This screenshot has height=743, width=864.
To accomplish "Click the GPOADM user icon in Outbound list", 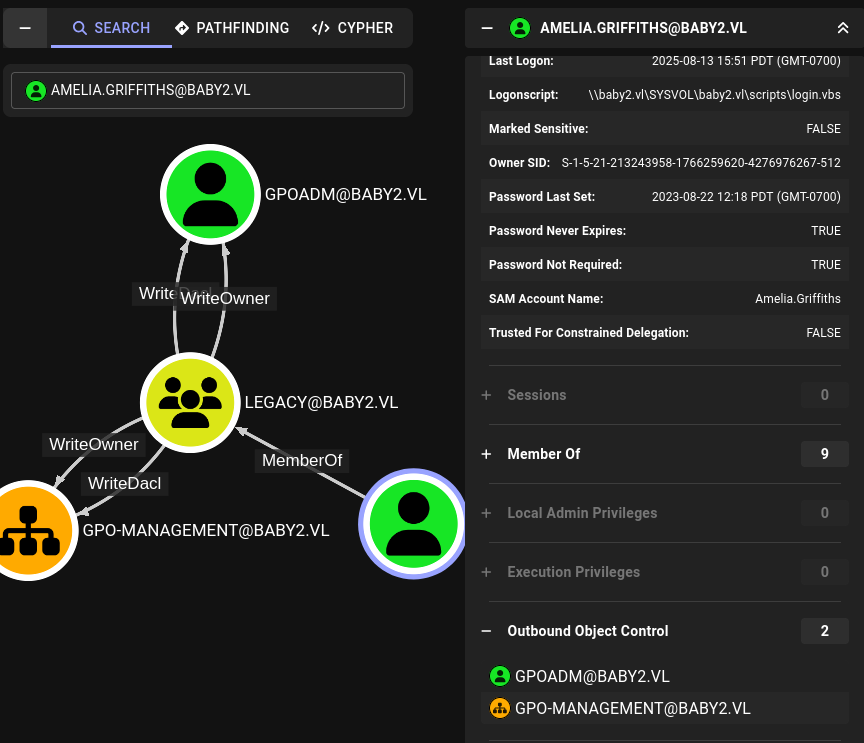I will [500, 676].
